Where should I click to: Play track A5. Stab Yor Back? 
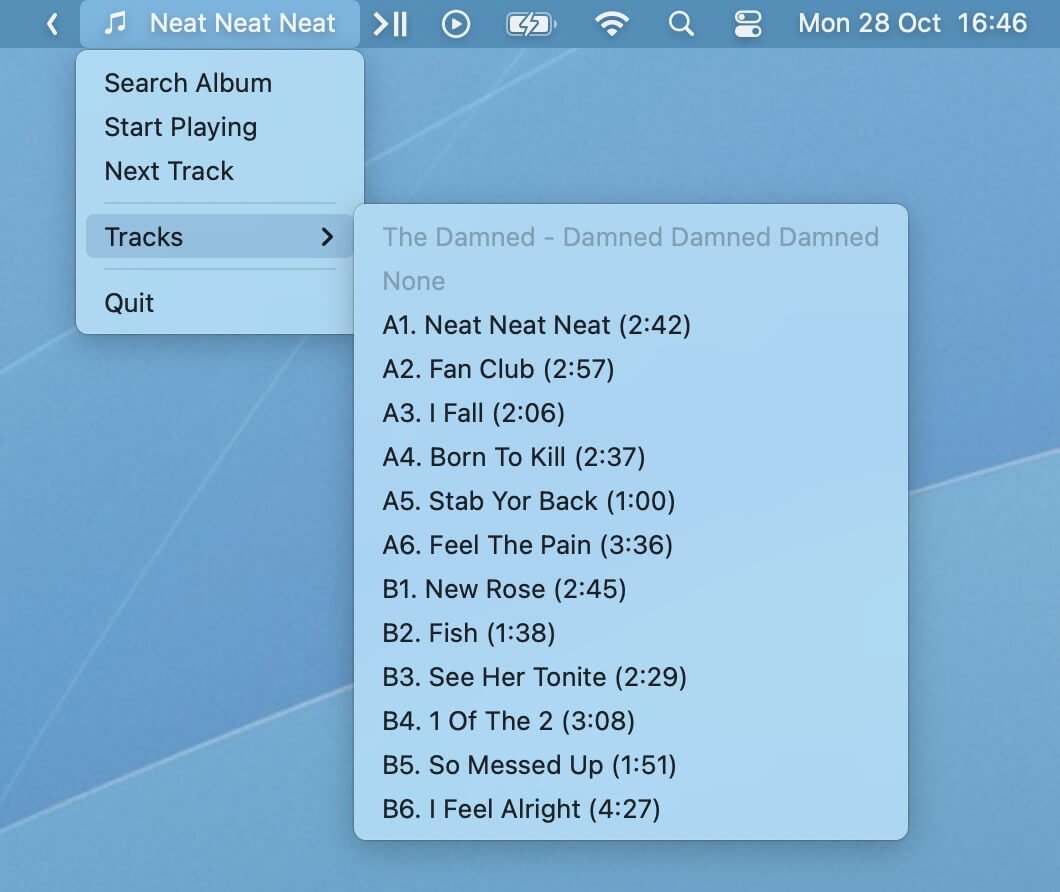[x=529, y=501]
